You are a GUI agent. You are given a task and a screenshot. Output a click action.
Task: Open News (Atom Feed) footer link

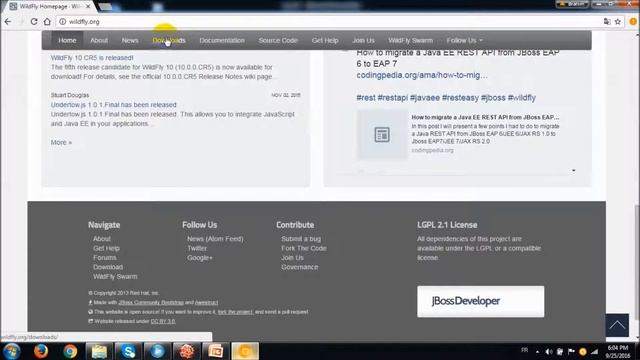pos(215,239)
